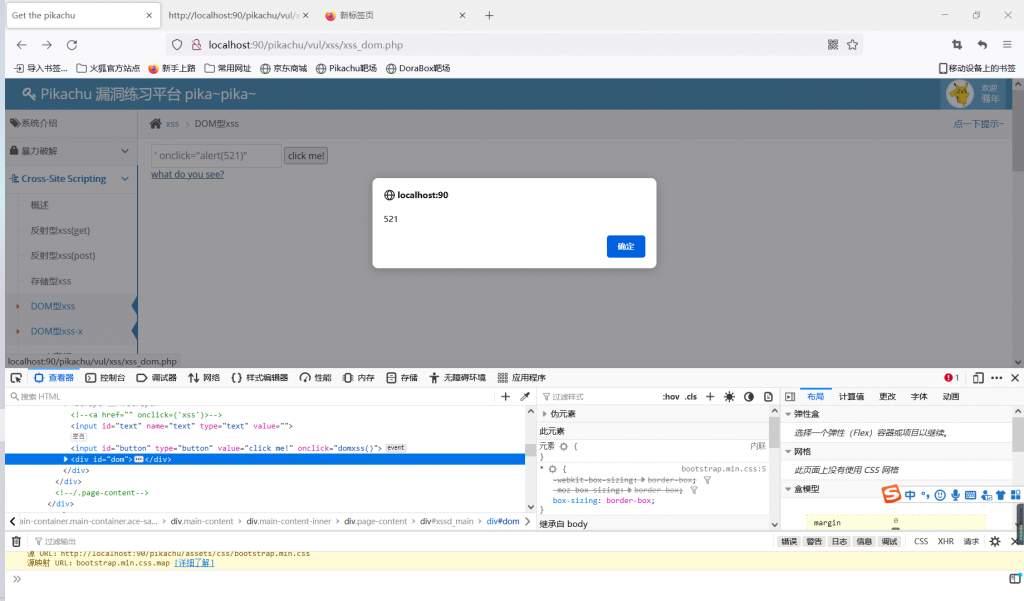Clear console output with the trash icon
This screenshot has height=601, width=1024.
pos(16,541)
